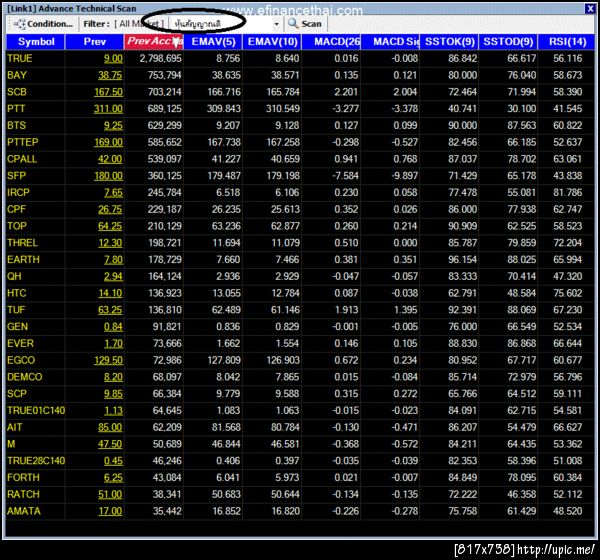The width and height of the screenshot is (600, 560).
Task: Open the 129.50 Prev price link
Action: [108, 361]
